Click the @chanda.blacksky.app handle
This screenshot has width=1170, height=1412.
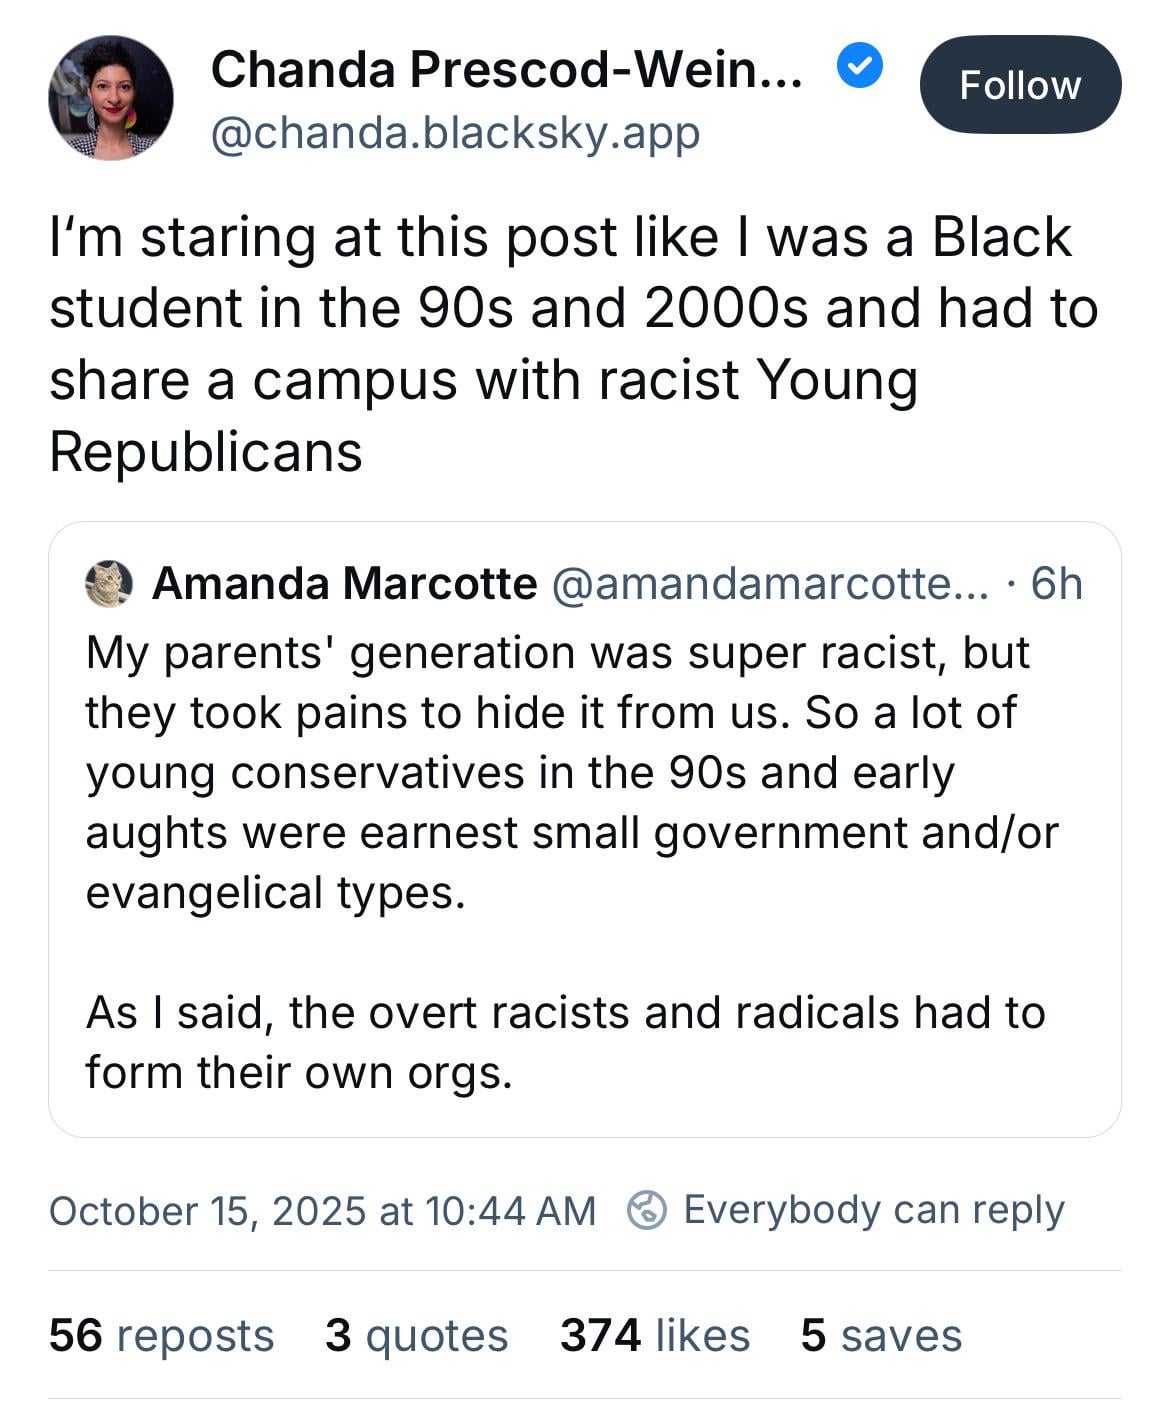pyautogui.click(x=455, y=133)
